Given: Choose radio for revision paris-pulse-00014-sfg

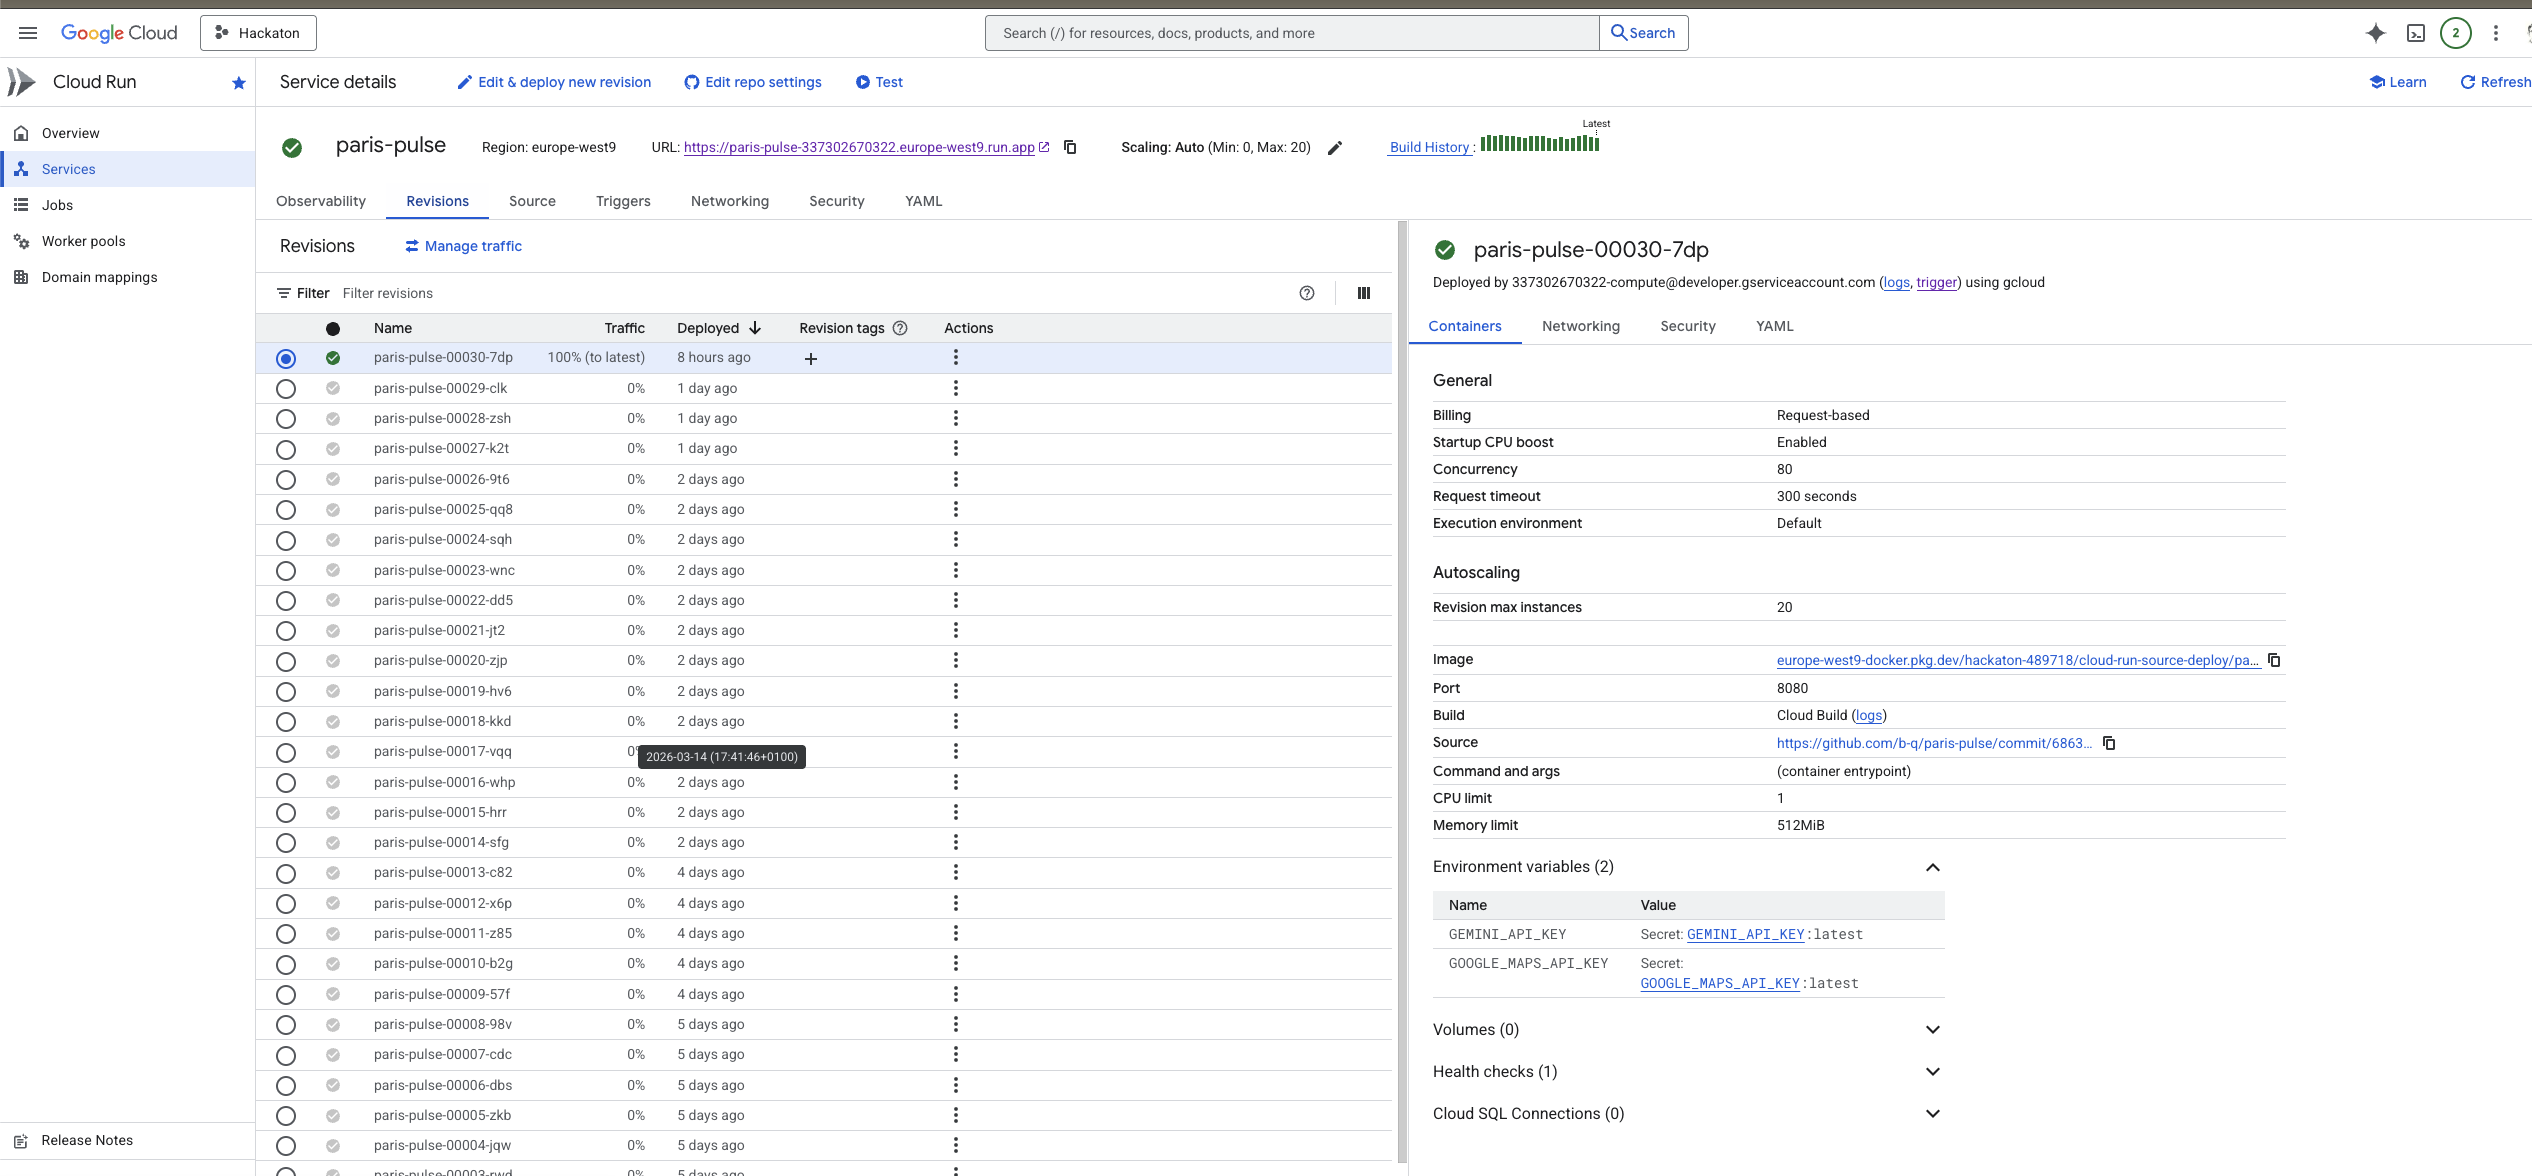Looking at the screenshot, I should click(286, 843).
